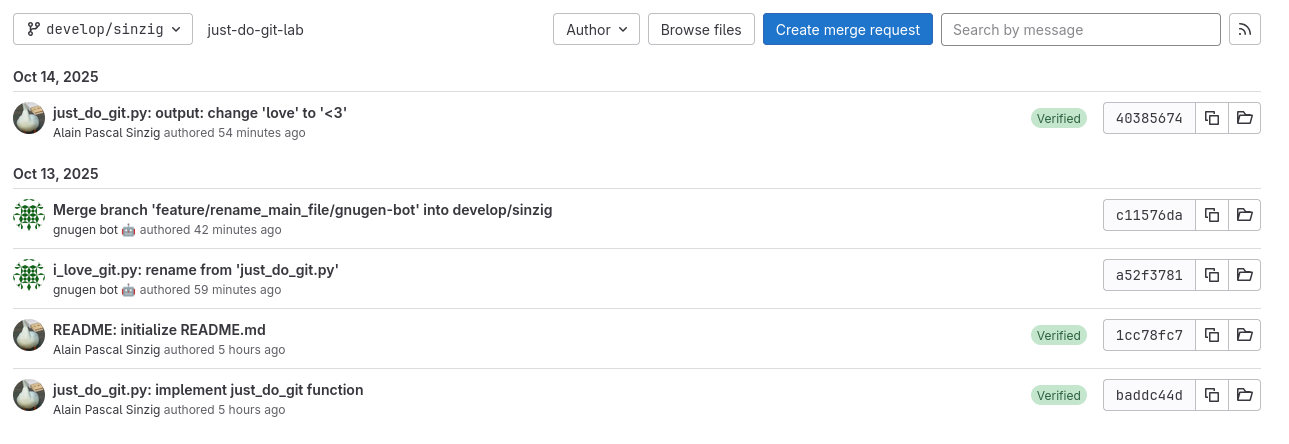1289x444 pixels.
Task: Click Verified badge on commit 40385674
Action: coord(1058,118)
